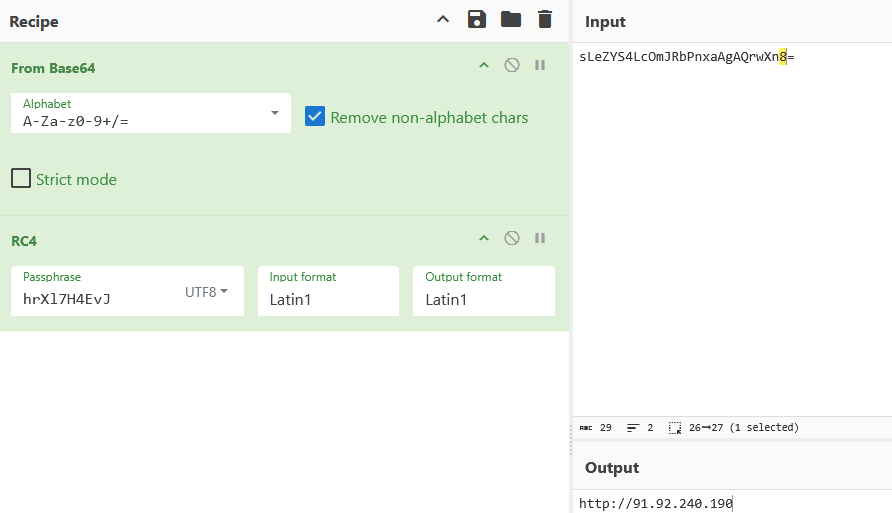Click into the Input text area
This screenshot has width=892, height=513.
click(730, 230)
